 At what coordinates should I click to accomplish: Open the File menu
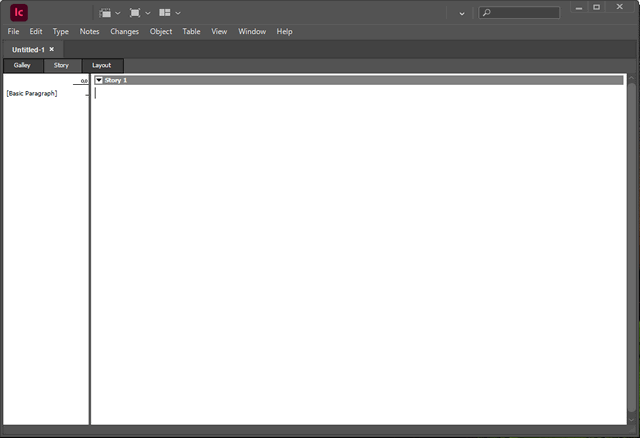pyautogui.click(x=13, y=31)
